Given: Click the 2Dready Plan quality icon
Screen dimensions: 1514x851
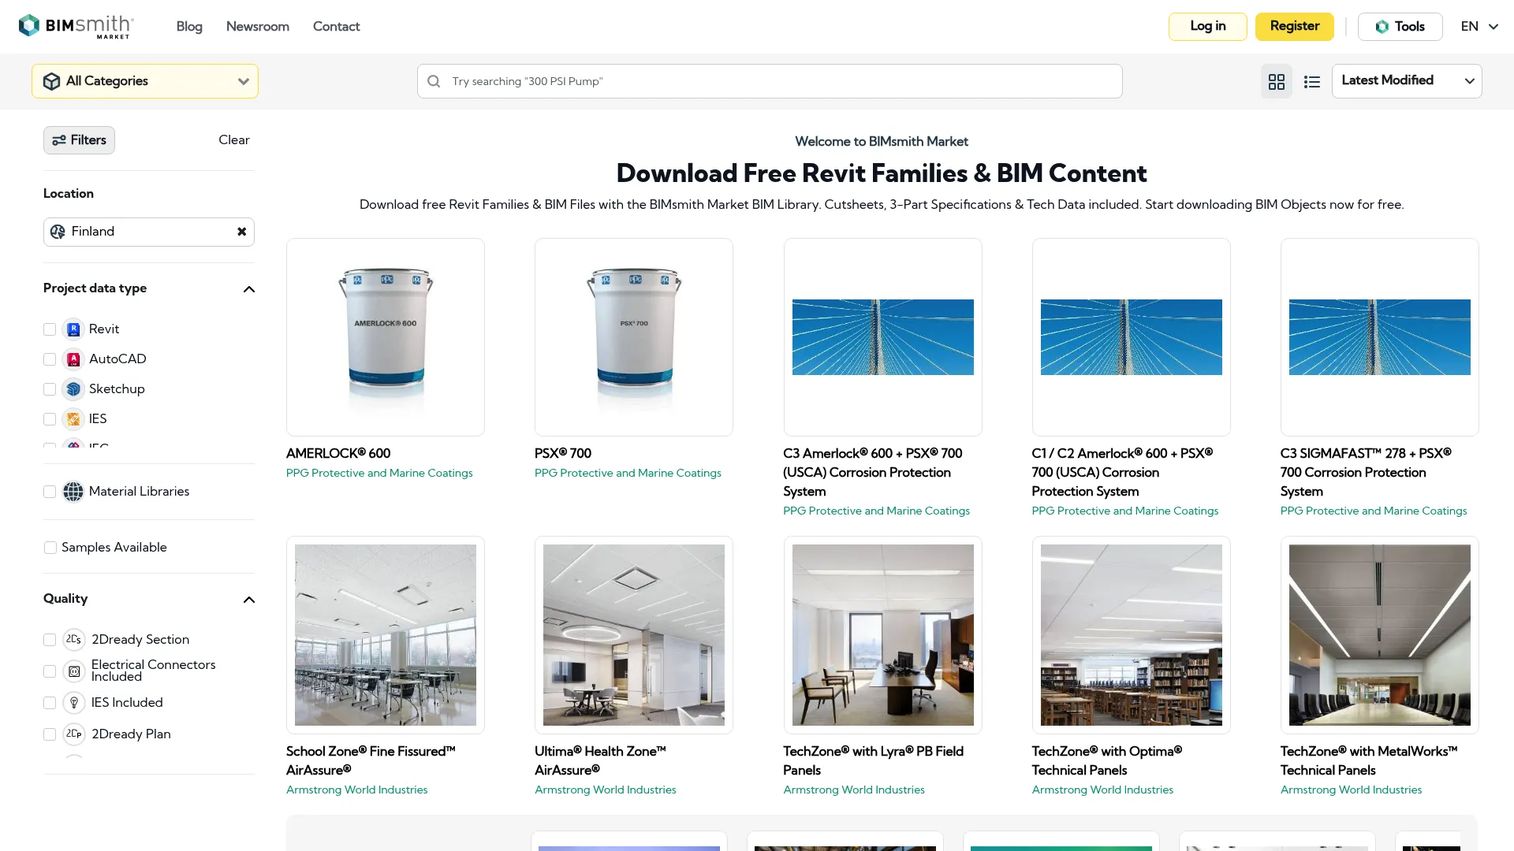Looking at the screenshot, I should (74, 733).
